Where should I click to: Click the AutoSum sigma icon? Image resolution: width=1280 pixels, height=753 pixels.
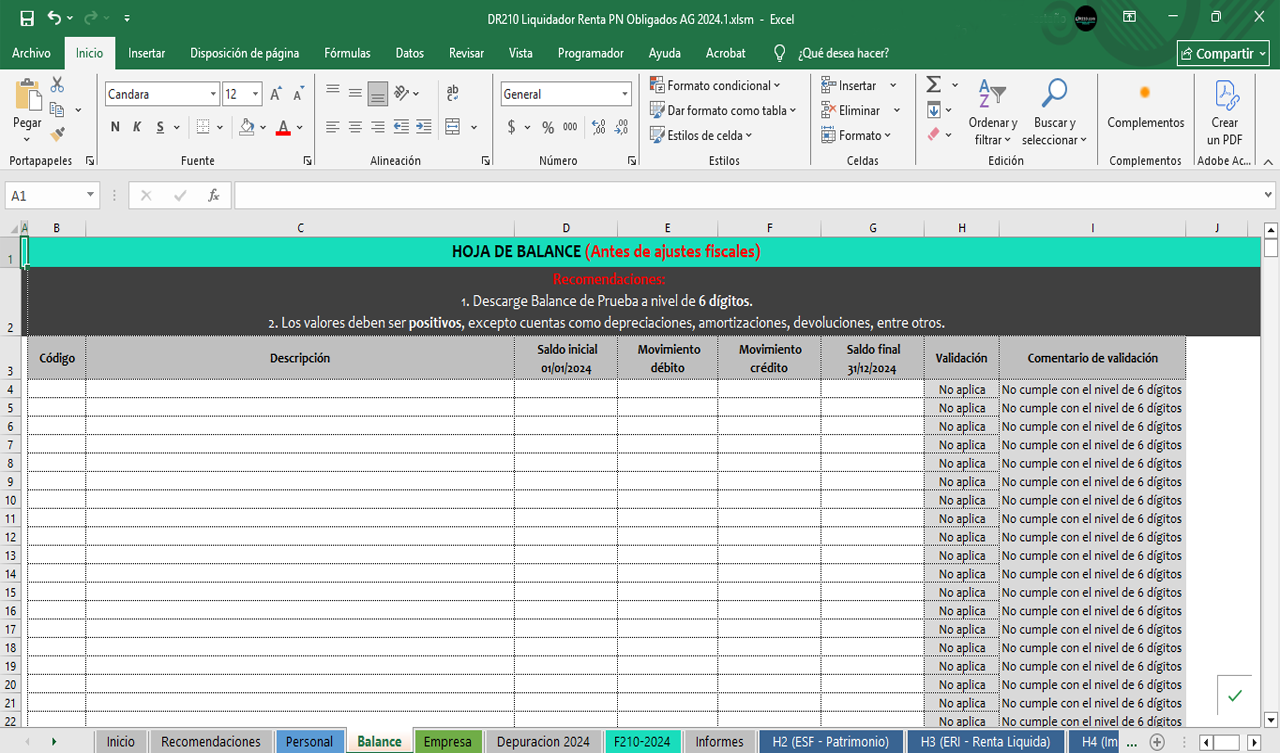click(934, 84)
